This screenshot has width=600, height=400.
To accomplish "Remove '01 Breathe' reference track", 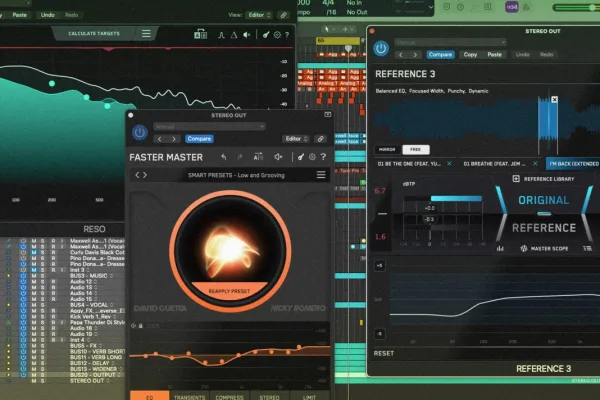I will pyautogui.click(x=535, y=164).
